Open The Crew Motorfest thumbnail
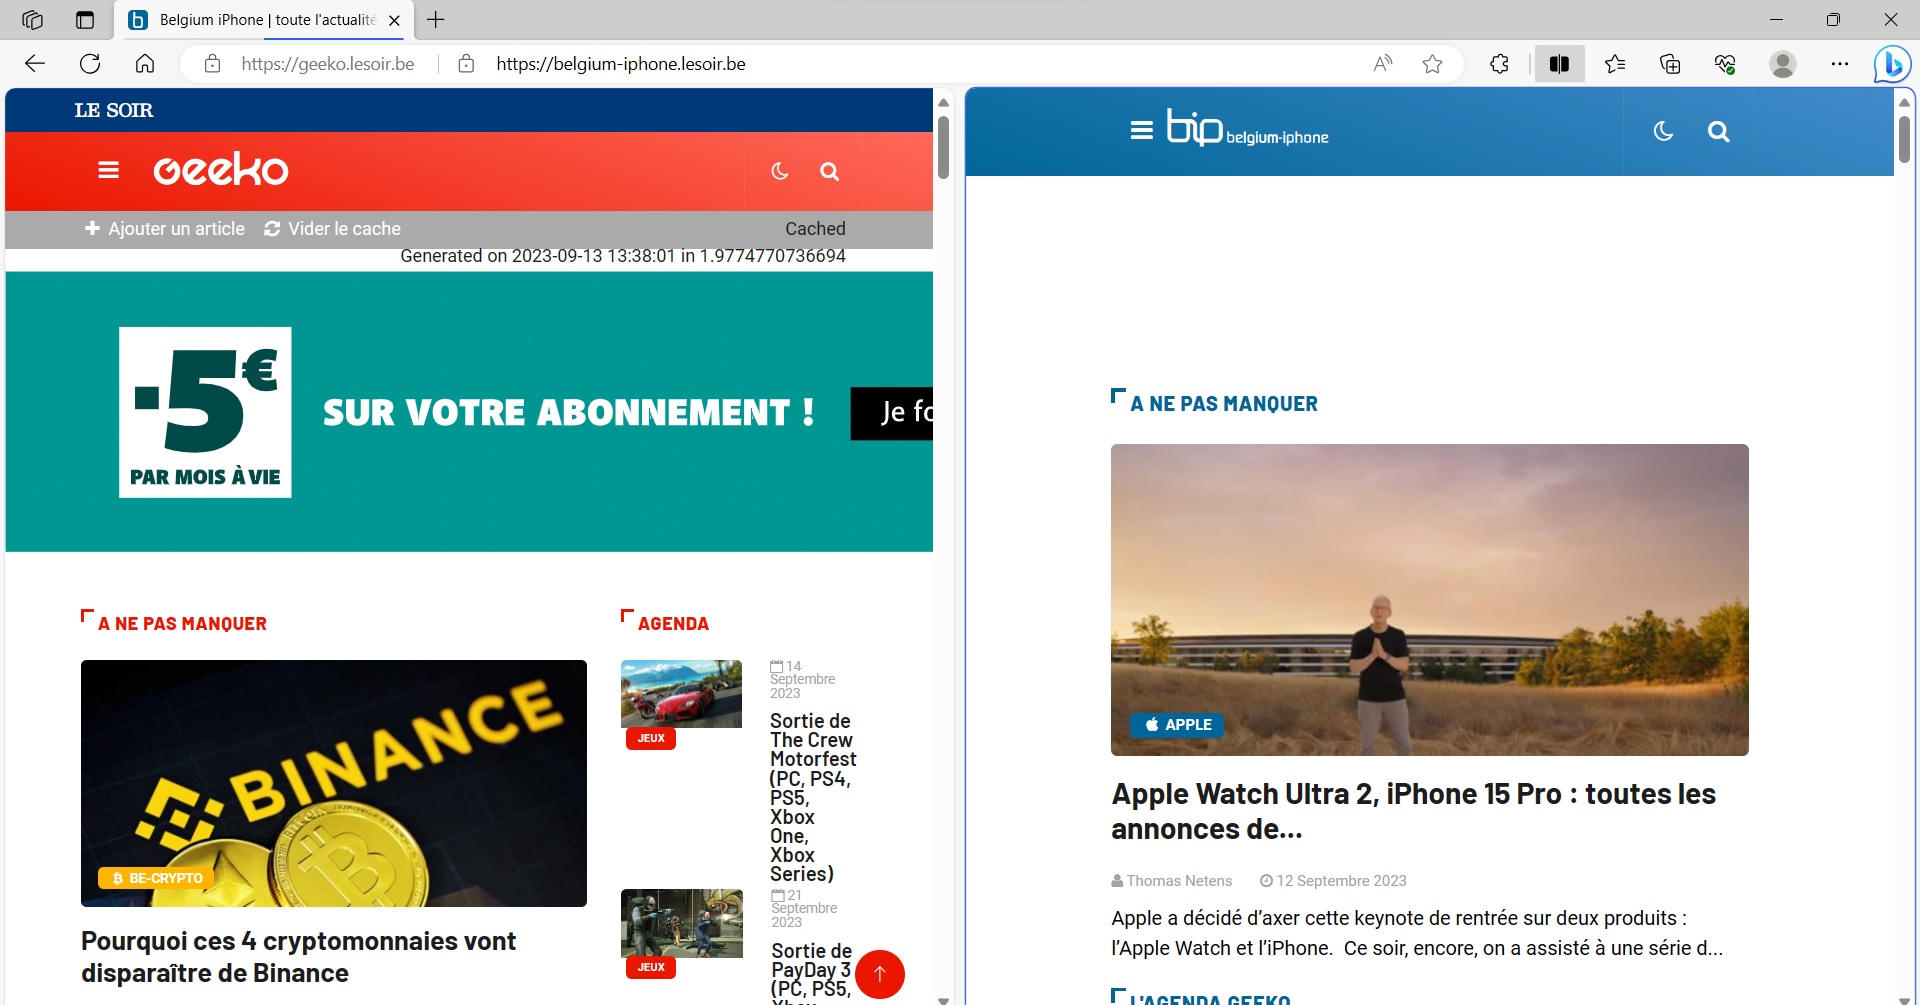Image resolution: width=1920 pixels, height=1005 pixels. tap(681, 694)
